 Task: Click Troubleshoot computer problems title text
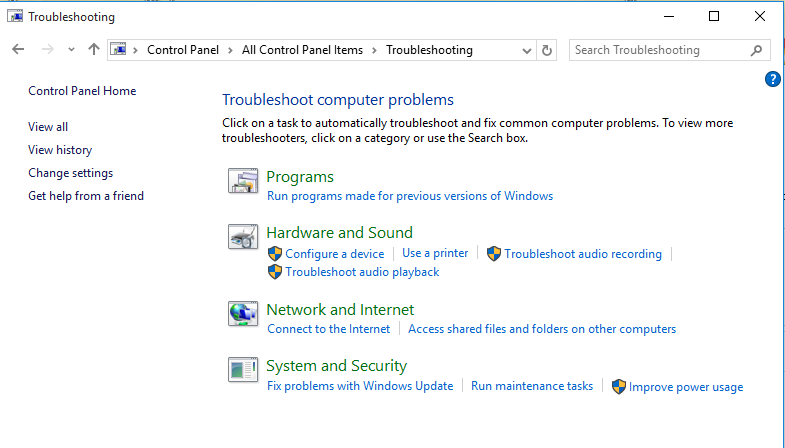(x=338, y=100)
